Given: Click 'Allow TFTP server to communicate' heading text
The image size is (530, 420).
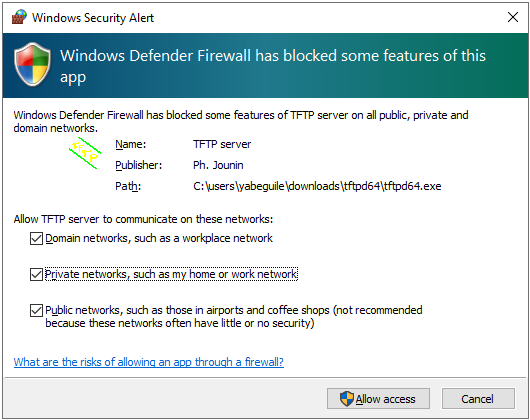Looking at the screenshot, I should pos(143,219).
